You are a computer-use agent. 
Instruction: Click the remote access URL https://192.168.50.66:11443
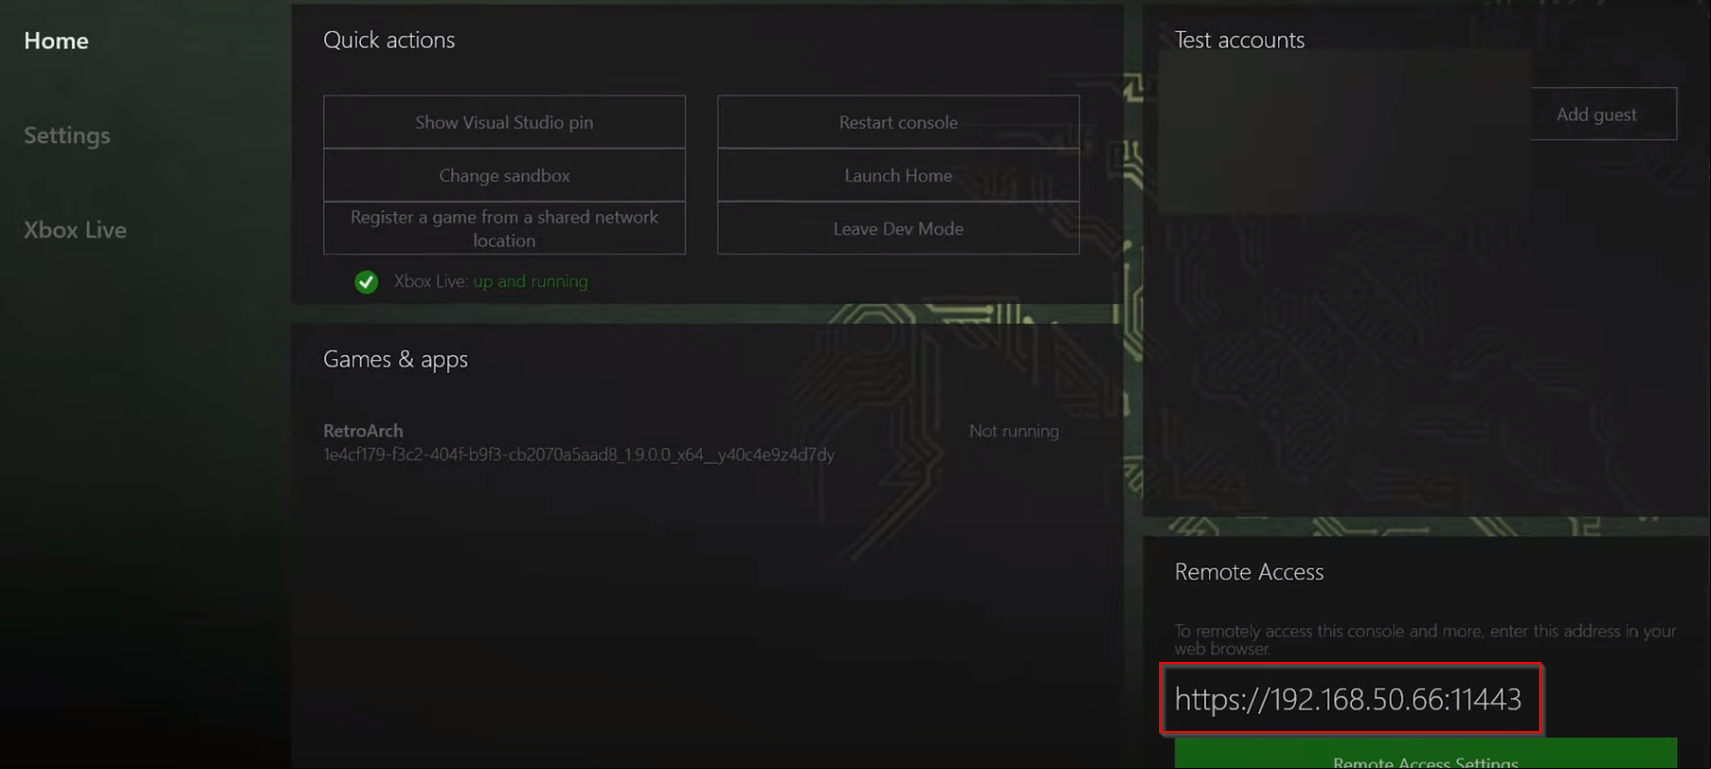point(1348,699)
